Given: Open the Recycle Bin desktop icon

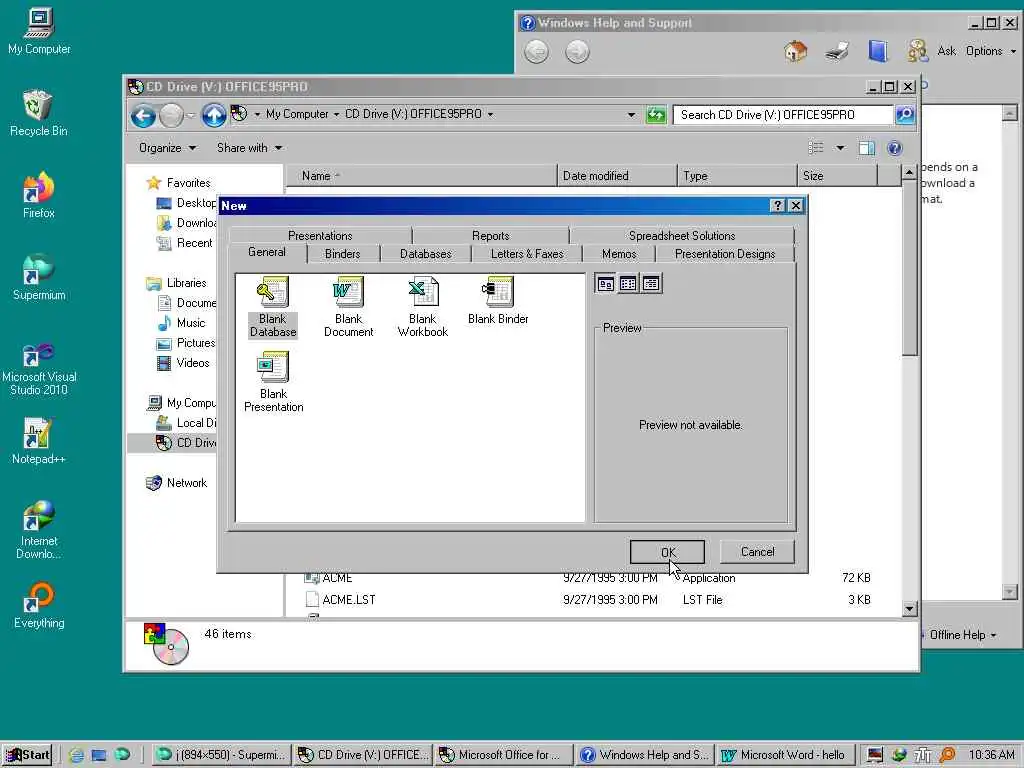Looking at the screenshot, I should pyautogui.click(x=39, y=113).
